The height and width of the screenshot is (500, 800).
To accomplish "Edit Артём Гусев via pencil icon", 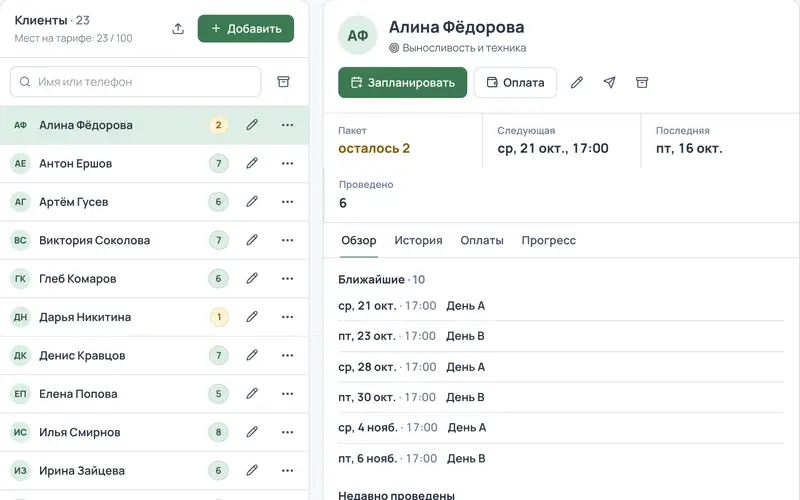I will click(252, 202).
